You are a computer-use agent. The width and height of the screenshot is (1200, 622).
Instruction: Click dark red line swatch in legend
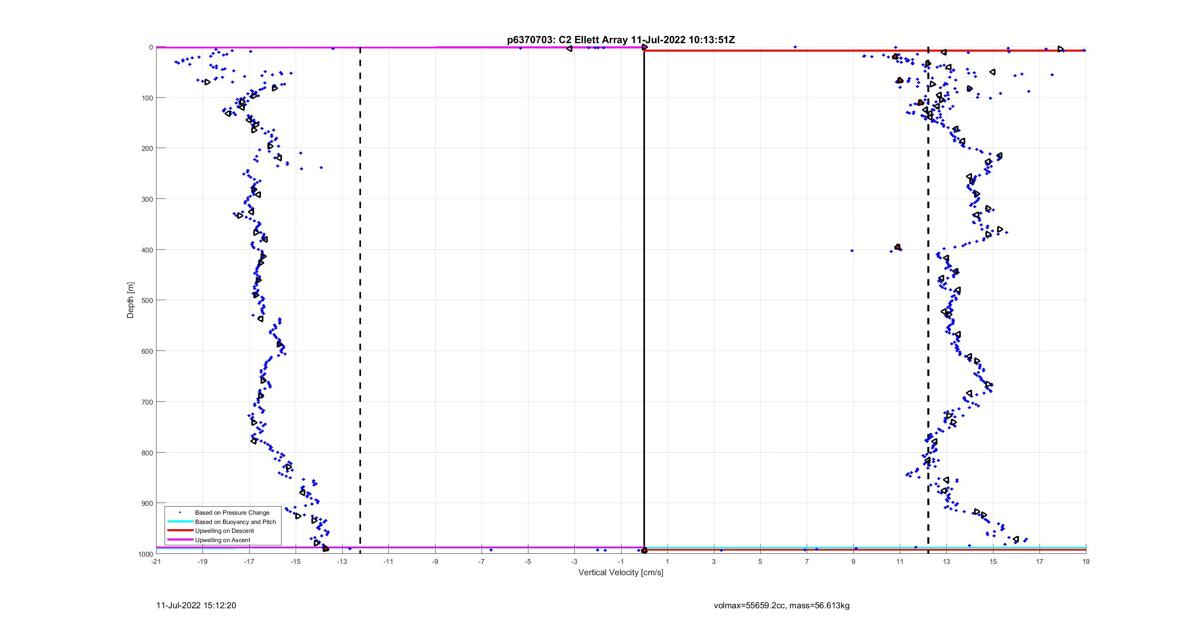(180, 531)
